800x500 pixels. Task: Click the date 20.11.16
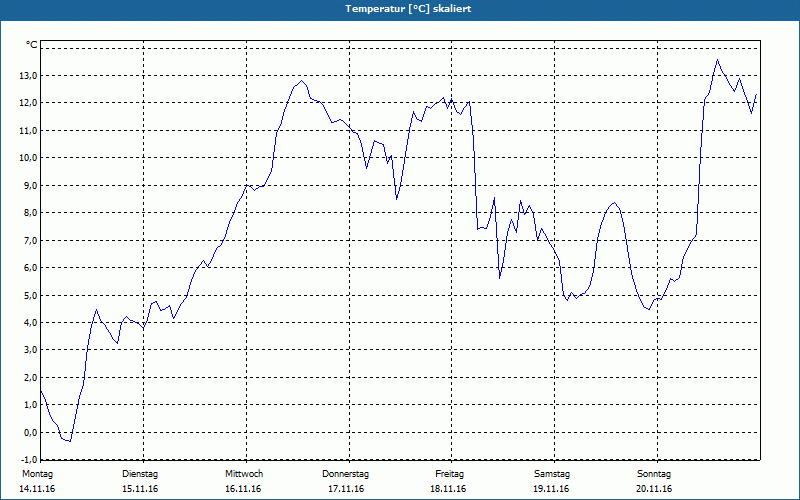pyautogui.click(x=654, y=489)
